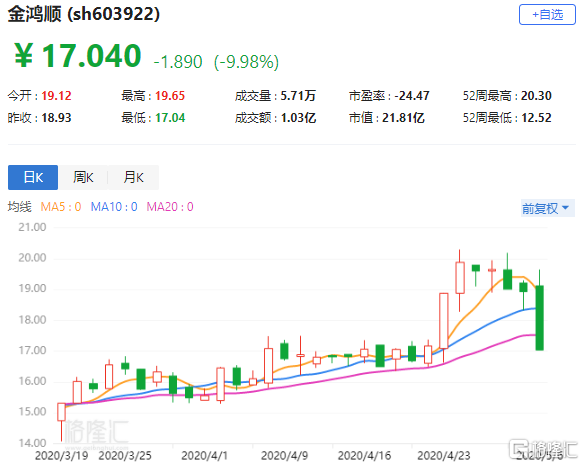
Task: Click the MA20 : 0 indicator label
Action: [170, 207]
